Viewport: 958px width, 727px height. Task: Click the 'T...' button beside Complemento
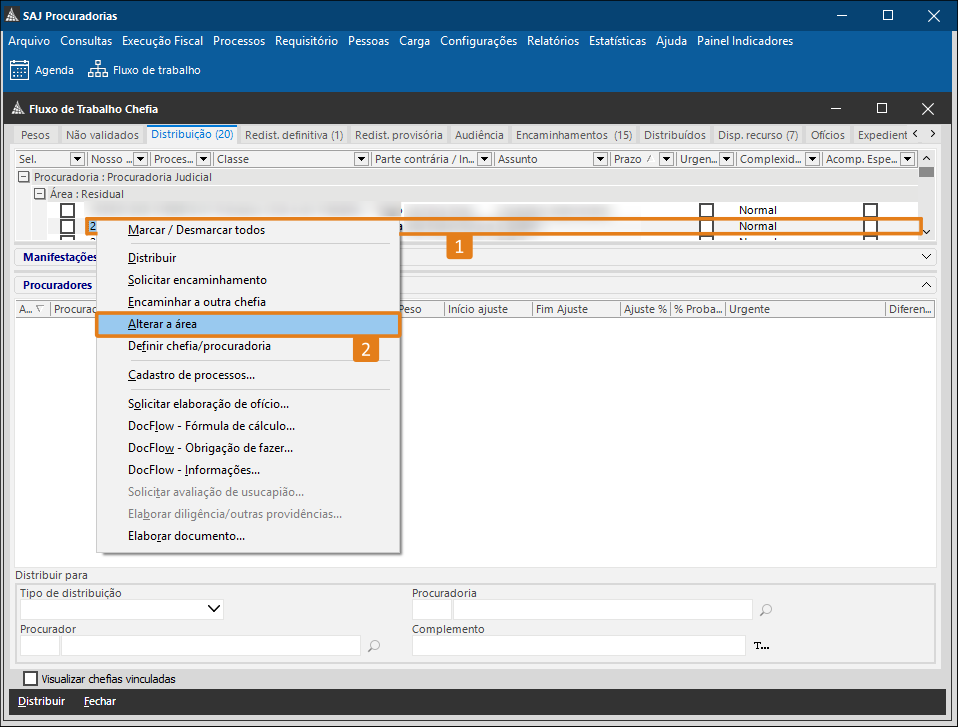pos(761,646)
